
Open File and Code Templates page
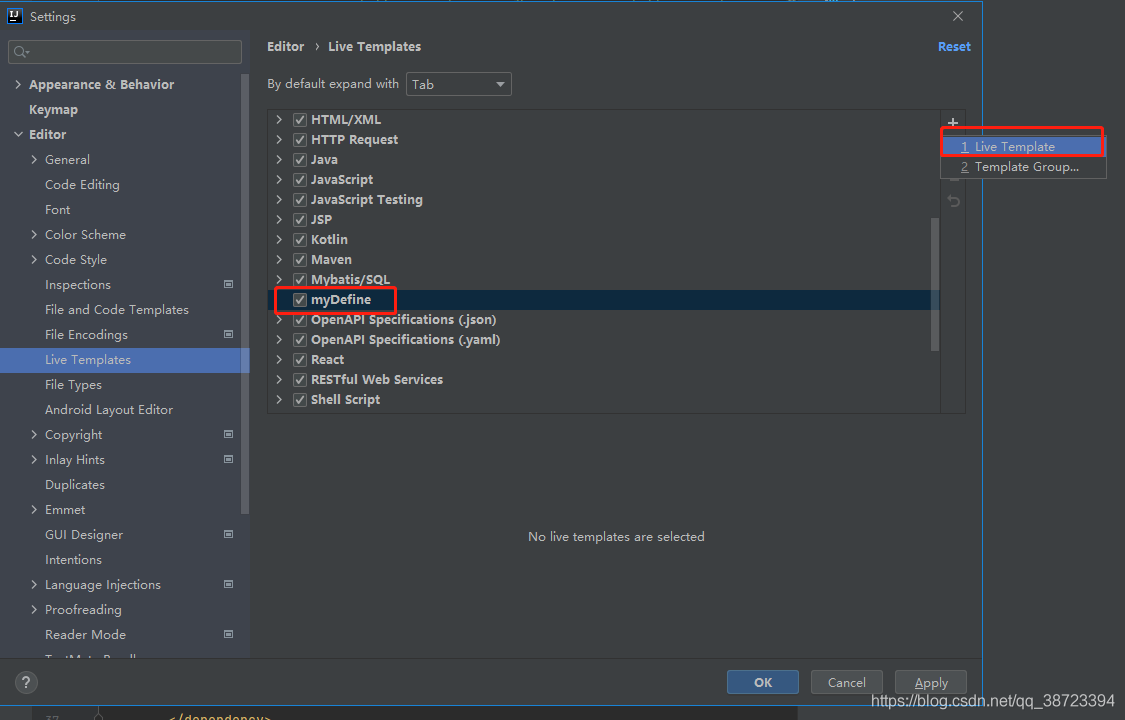117,310
